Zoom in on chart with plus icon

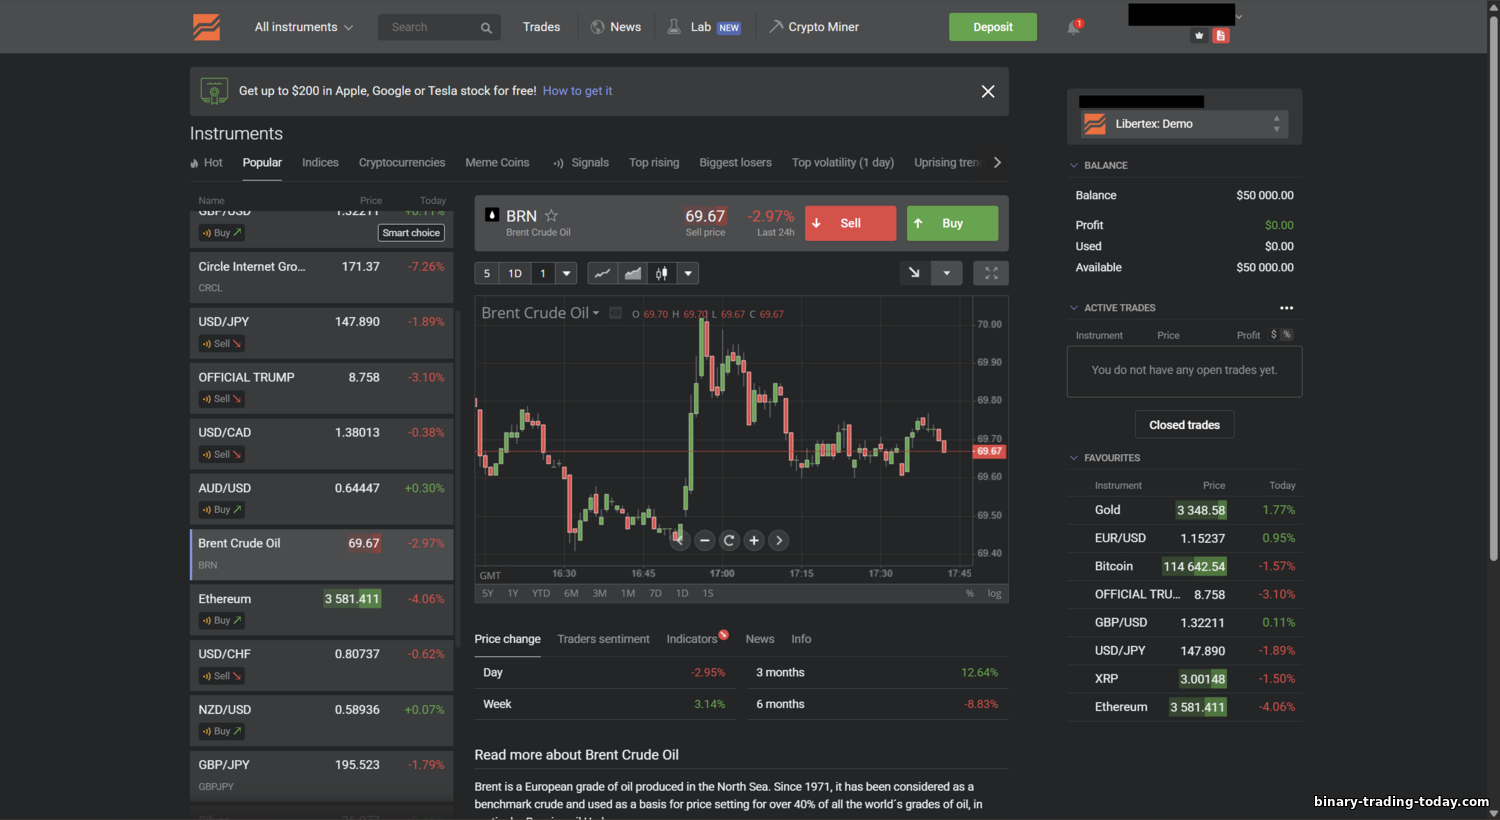pos(754,540)
